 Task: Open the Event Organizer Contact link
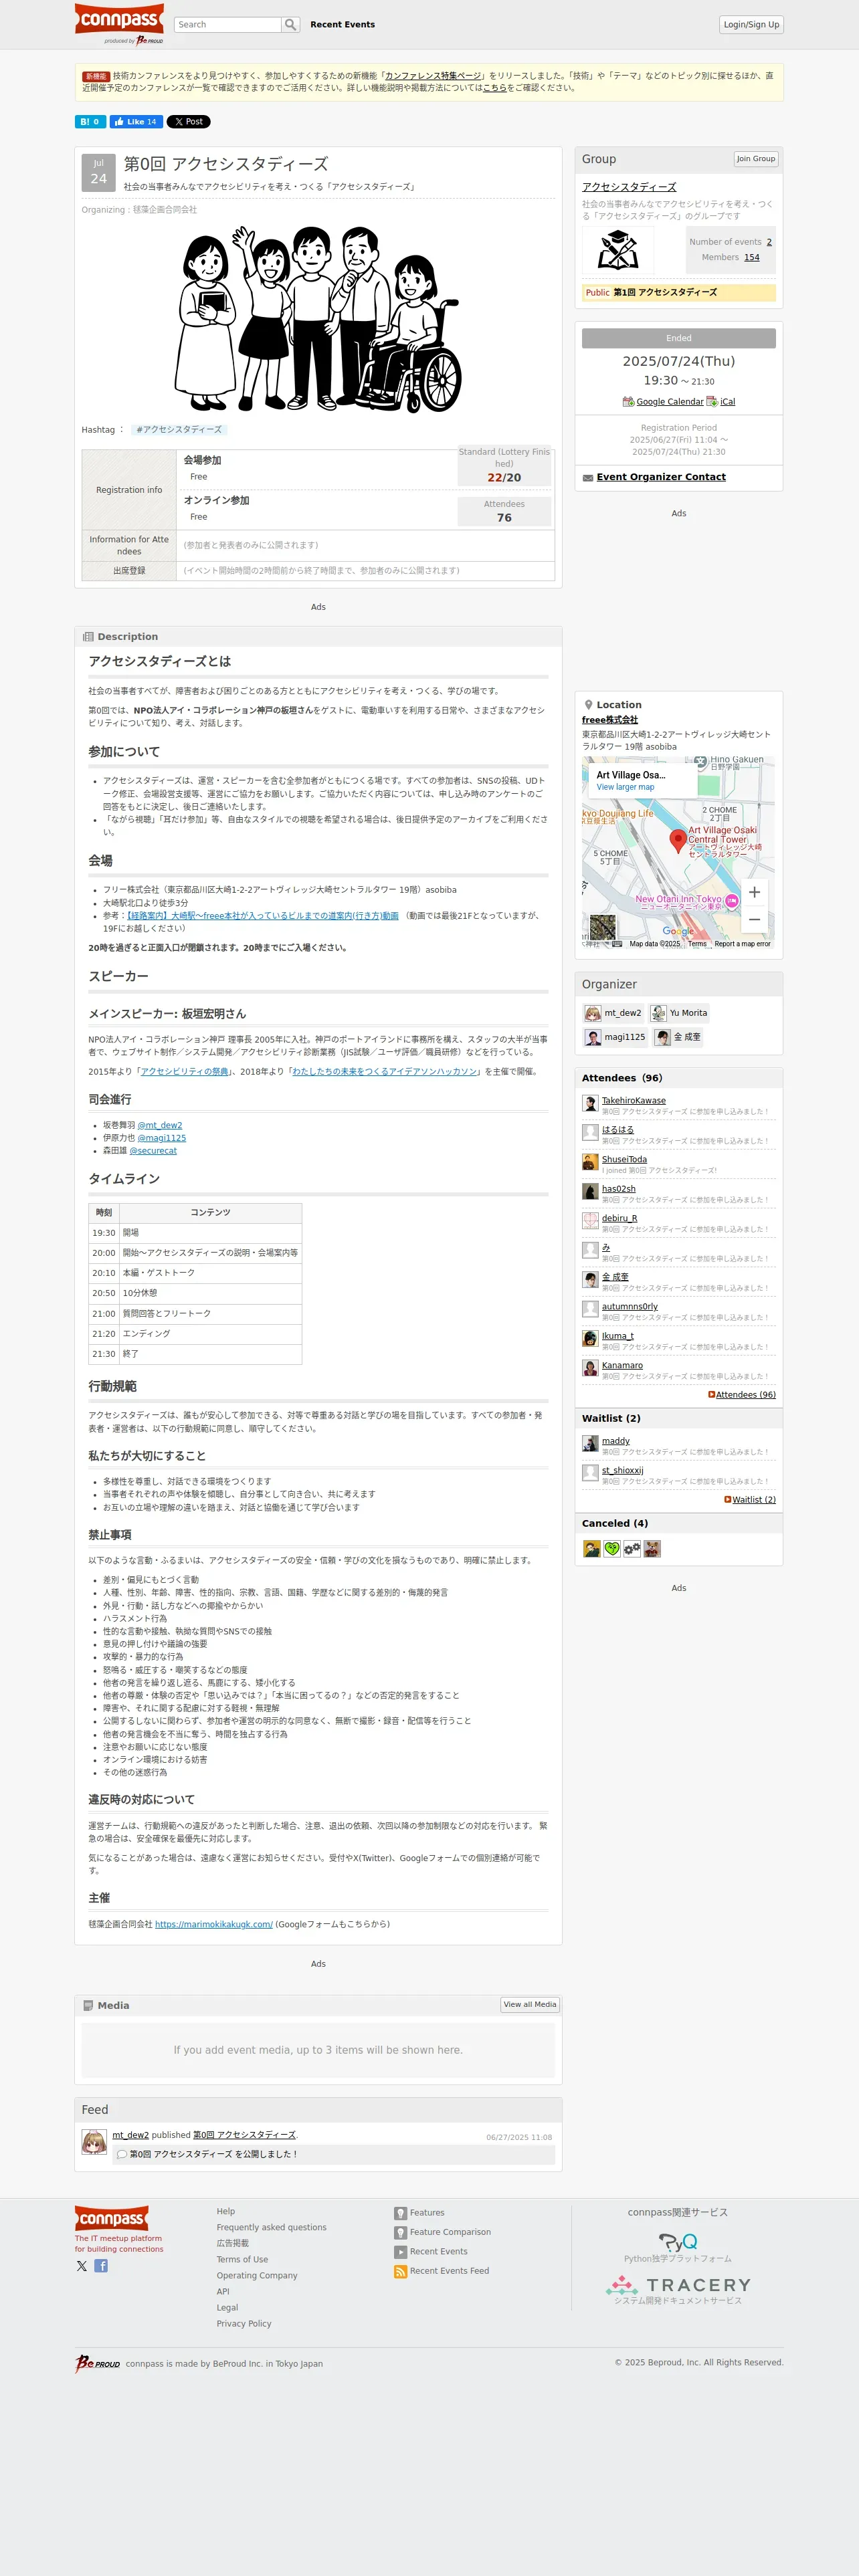[661, 477]
